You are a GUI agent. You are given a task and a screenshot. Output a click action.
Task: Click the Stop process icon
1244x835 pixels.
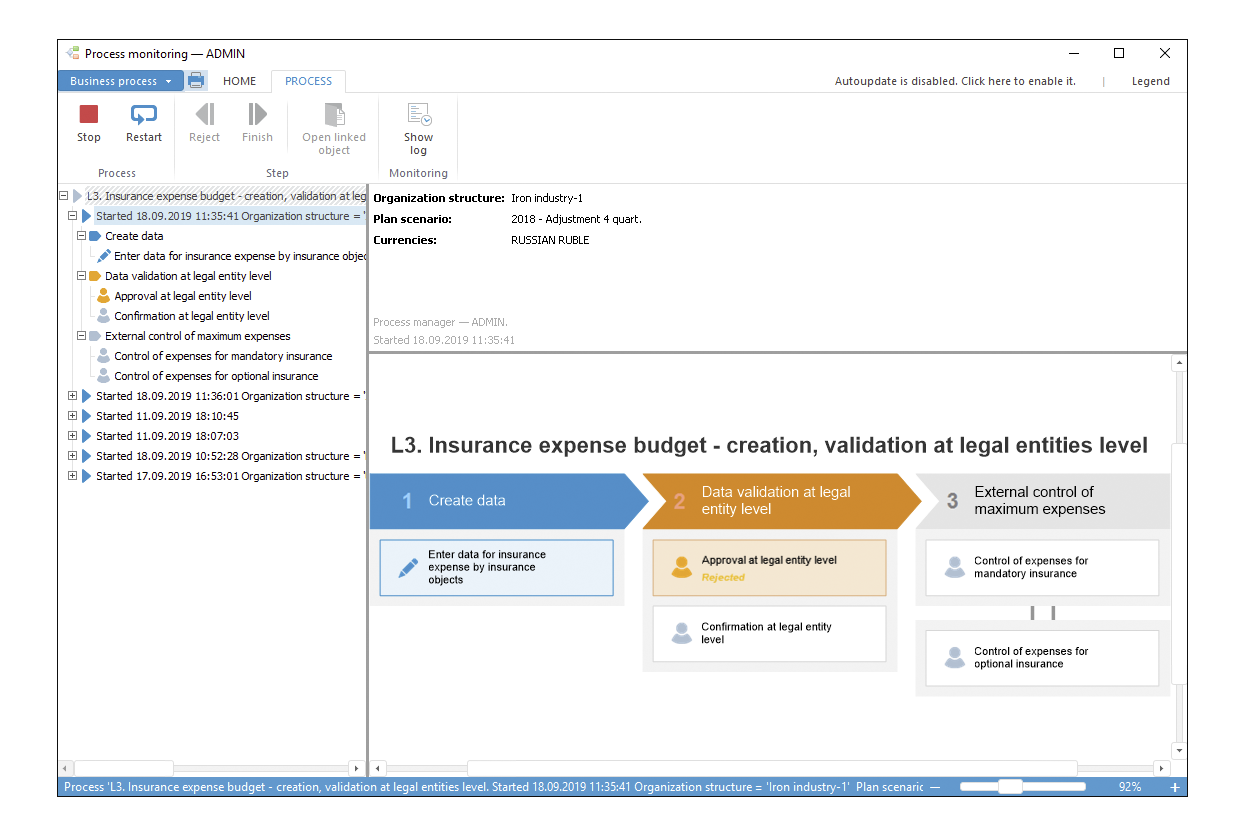point(89,115)
